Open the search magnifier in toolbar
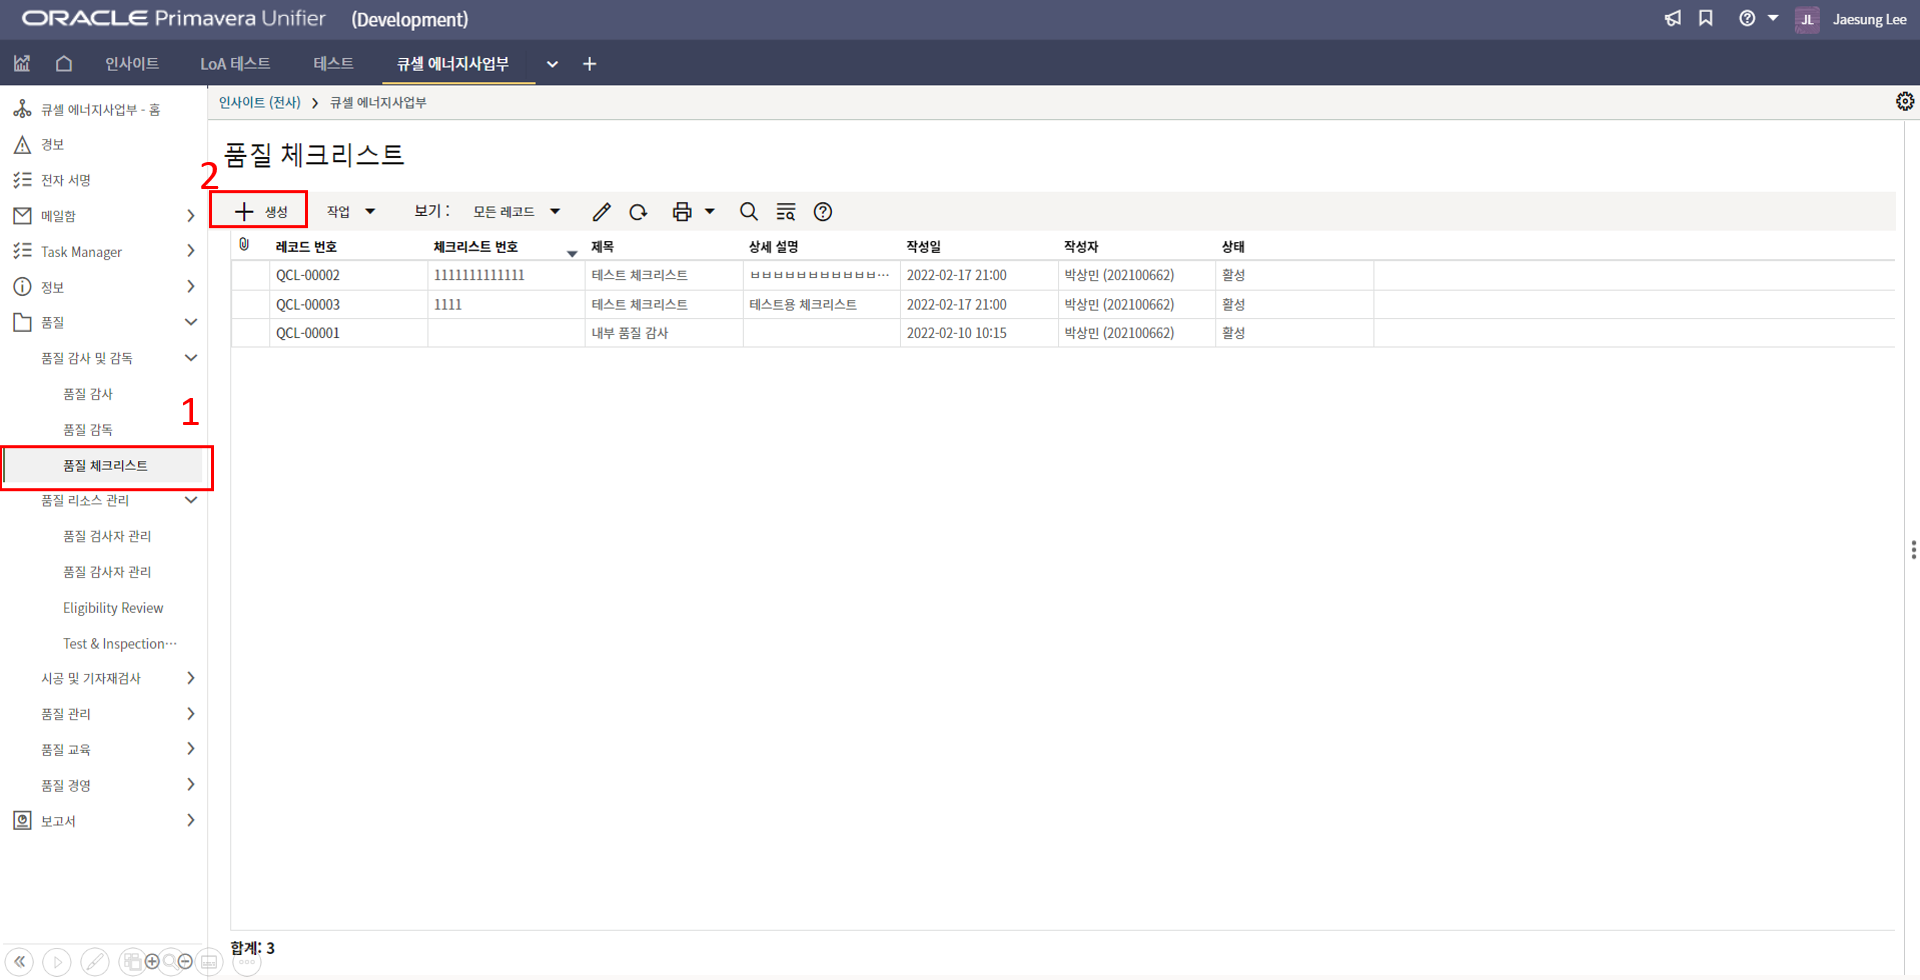 pos(748,212)
